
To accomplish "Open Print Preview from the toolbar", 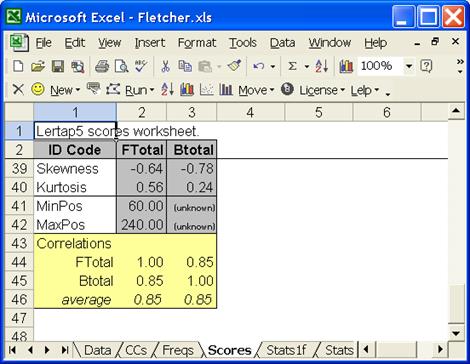I will tap(121, 66).
